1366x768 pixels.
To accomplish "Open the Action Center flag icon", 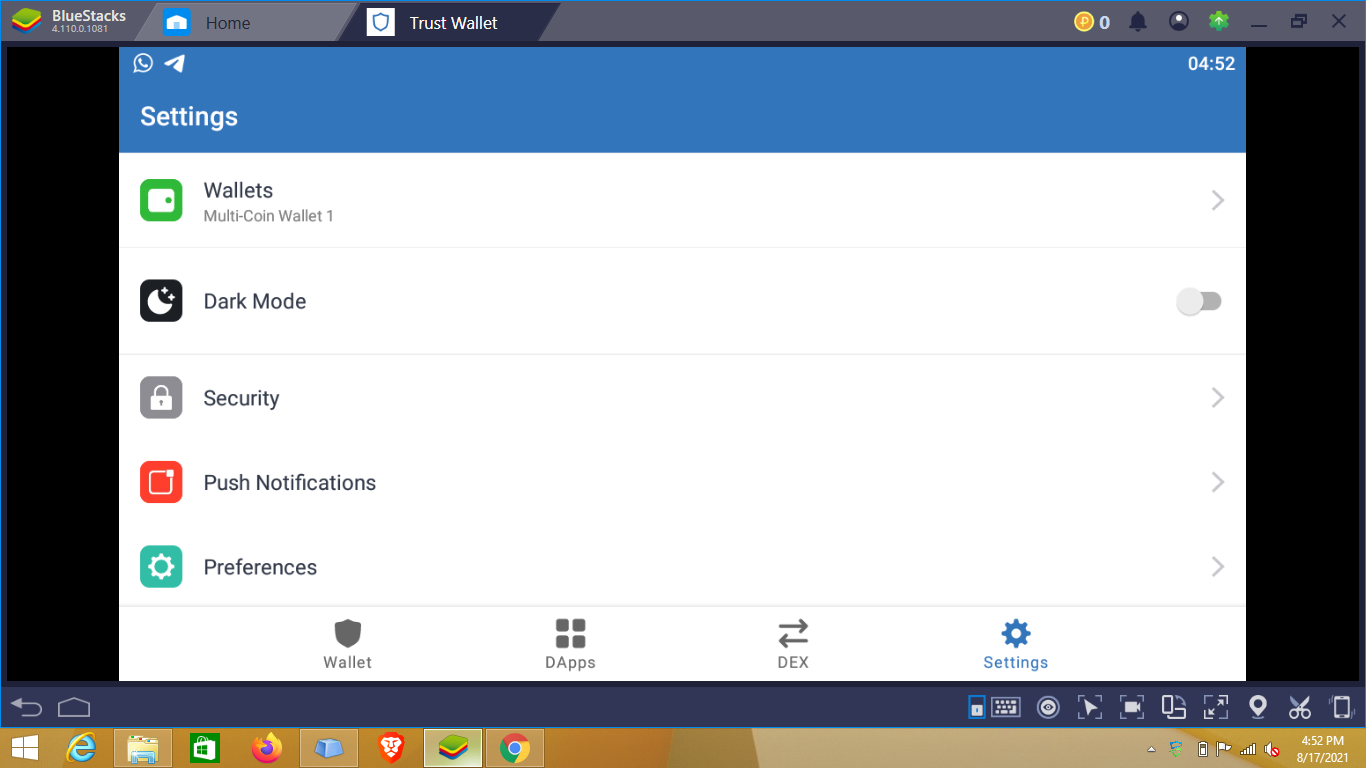I will coord(1224,749).
